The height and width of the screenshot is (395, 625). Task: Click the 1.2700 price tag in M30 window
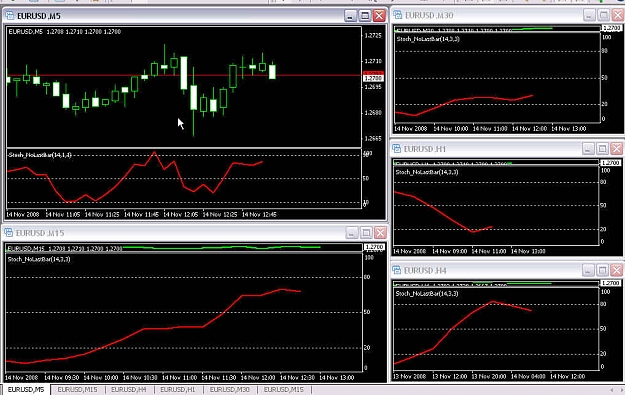tap(611, 28)
